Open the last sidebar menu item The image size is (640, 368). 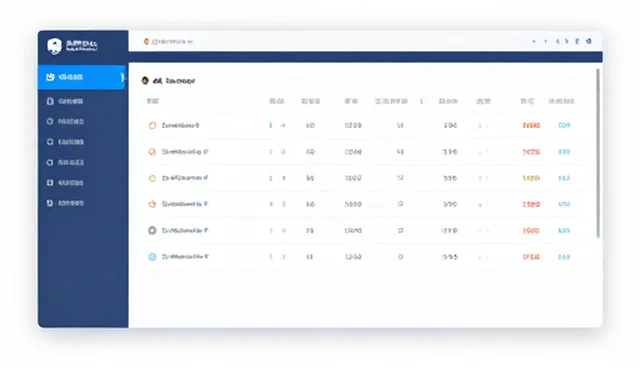[65, 203]
